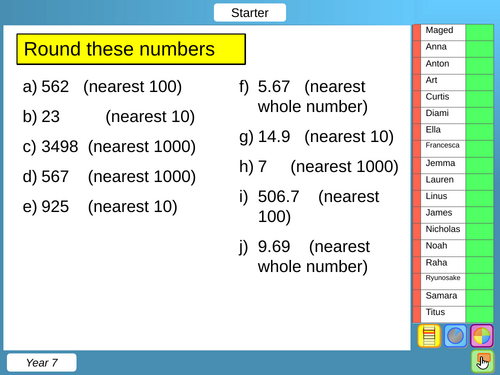This screenshot has width=500, height=375.
Task: Select student Noah in the class list
Action: pos(443,248)
